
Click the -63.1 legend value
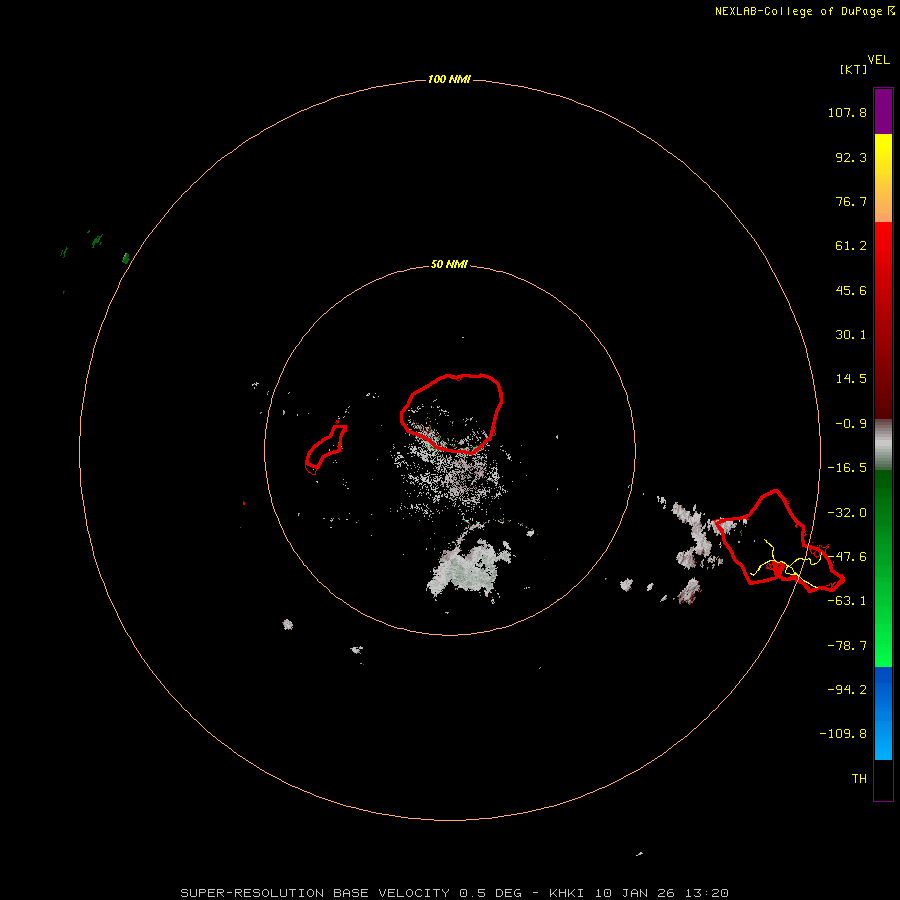[x=847, y=601]
